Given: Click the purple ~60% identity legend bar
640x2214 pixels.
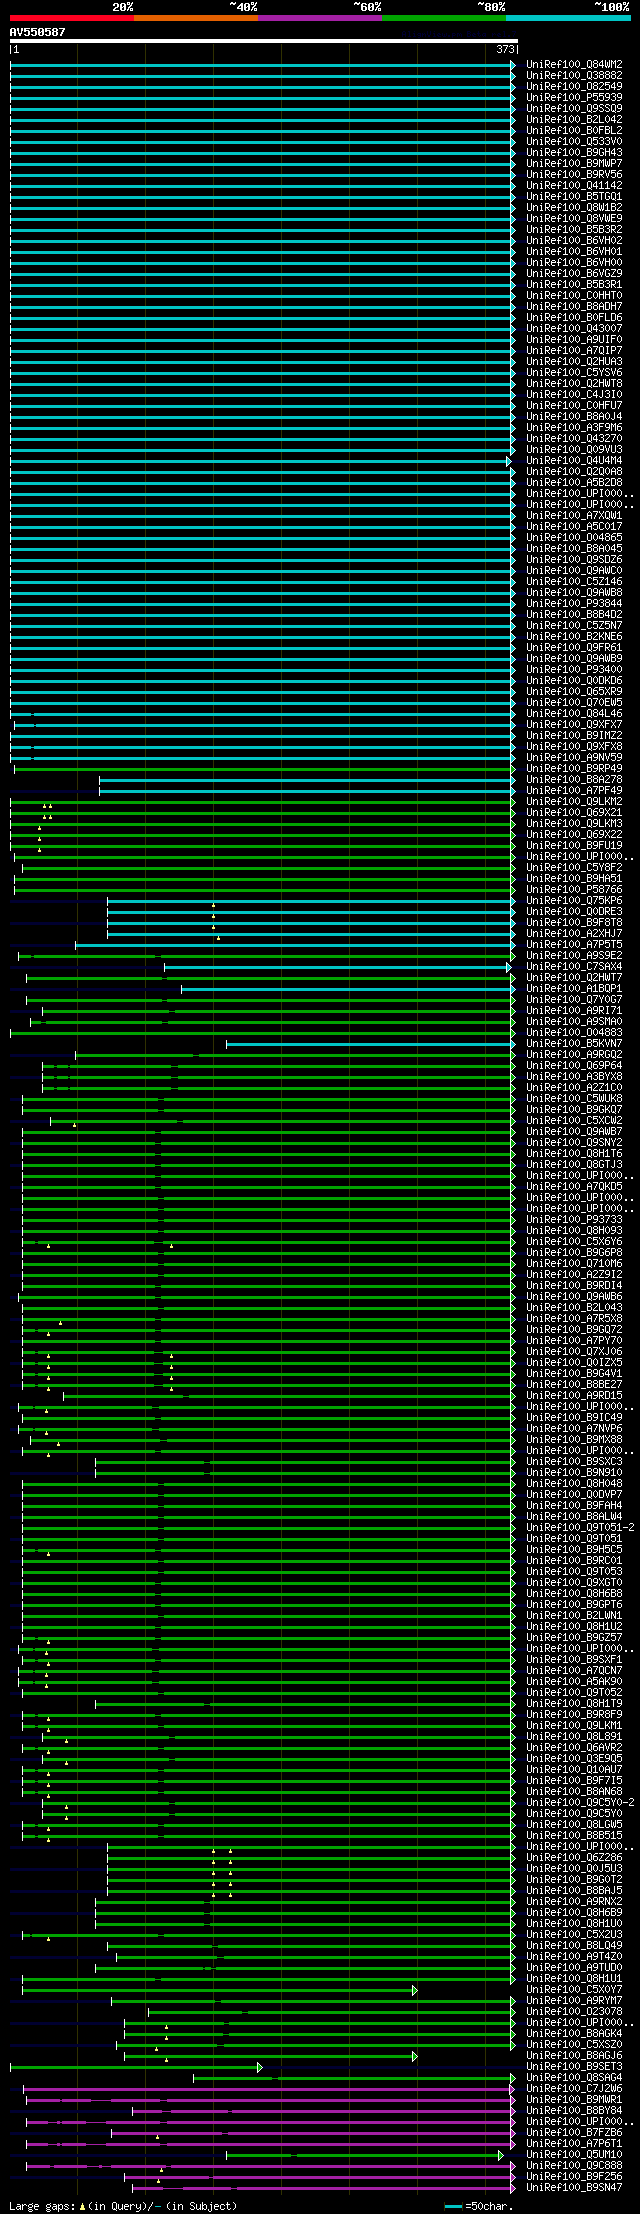Looking at the screenshot, I should click(319, 17).
